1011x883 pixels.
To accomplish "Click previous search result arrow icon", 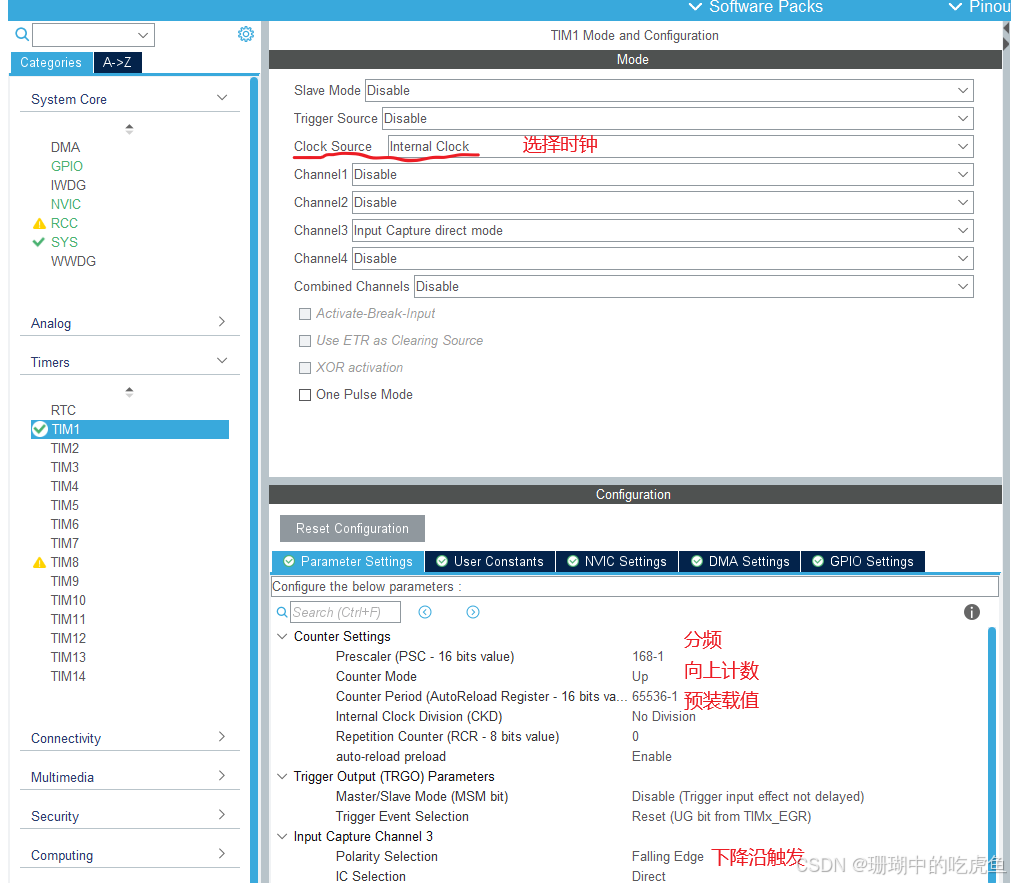I will click(425, 612).
